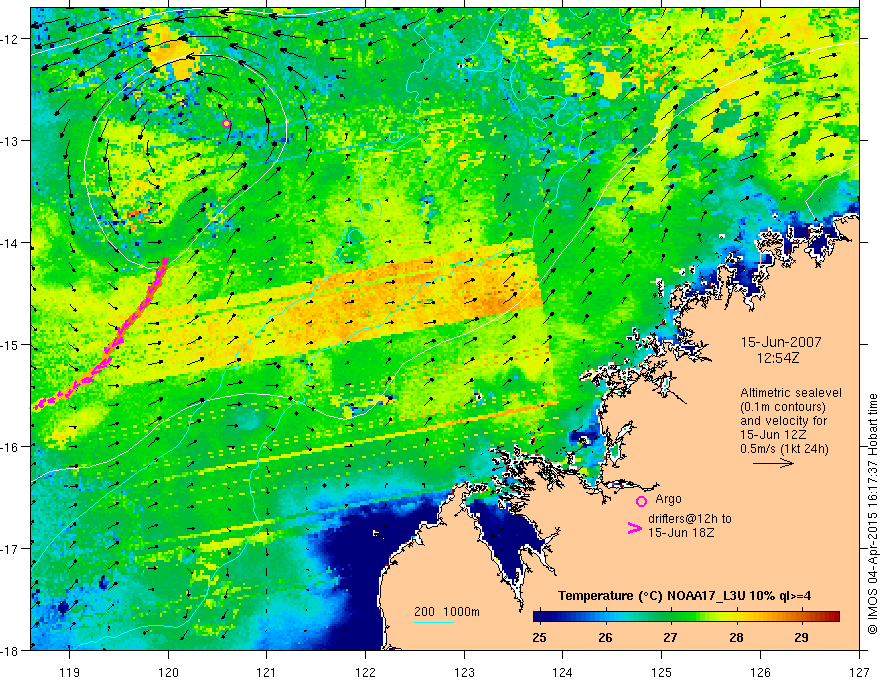Click longitude axis label 121

point(267,672)
